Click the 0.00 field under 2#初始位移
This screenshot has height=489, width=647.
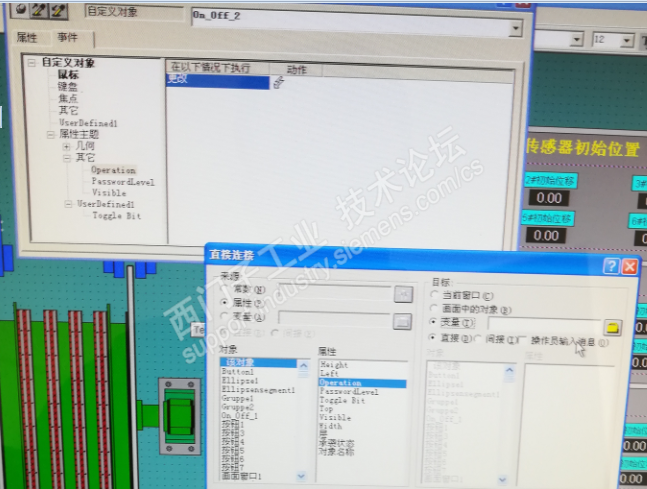tap(549, 198)
